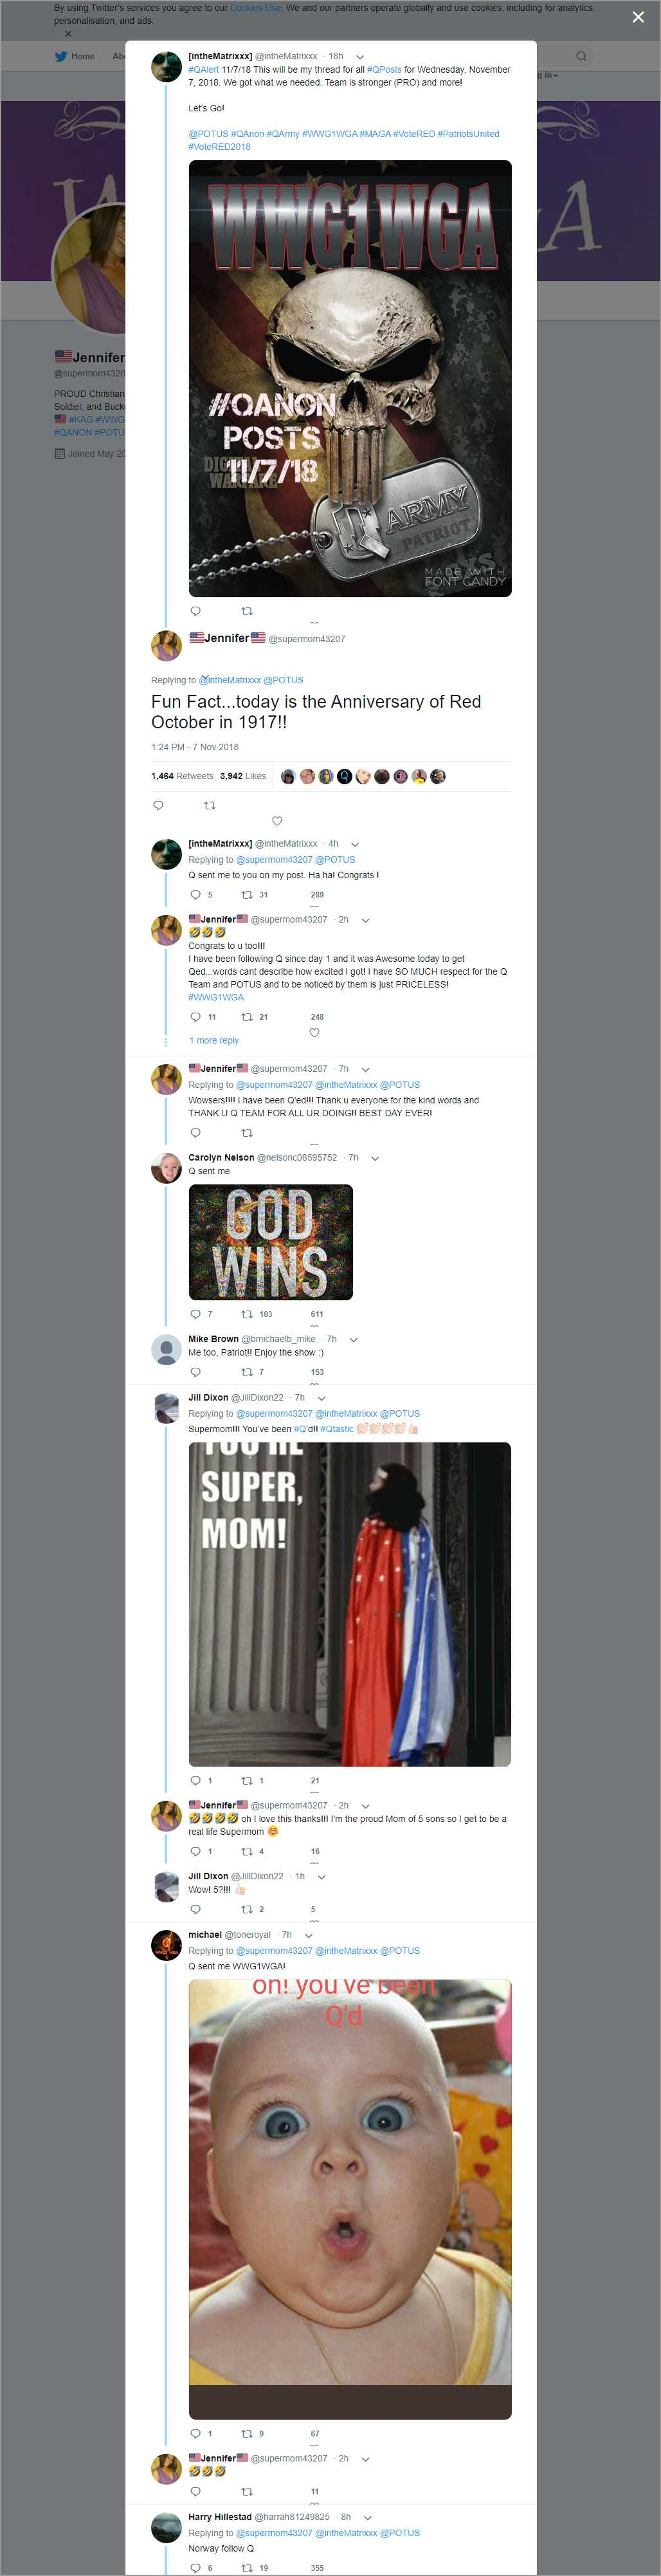
Task: Open the chevron dropdown on michael's tweet
Action: click(309, 1935)
